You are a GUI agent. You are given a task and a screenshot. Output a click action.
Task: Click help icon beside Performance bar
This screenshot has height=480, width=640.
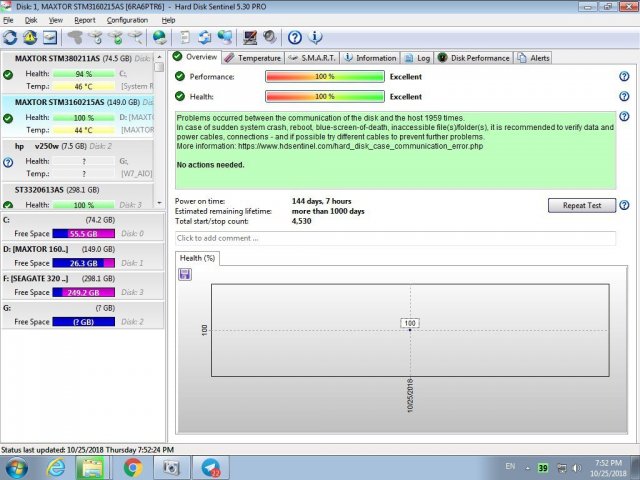point(624,77)
